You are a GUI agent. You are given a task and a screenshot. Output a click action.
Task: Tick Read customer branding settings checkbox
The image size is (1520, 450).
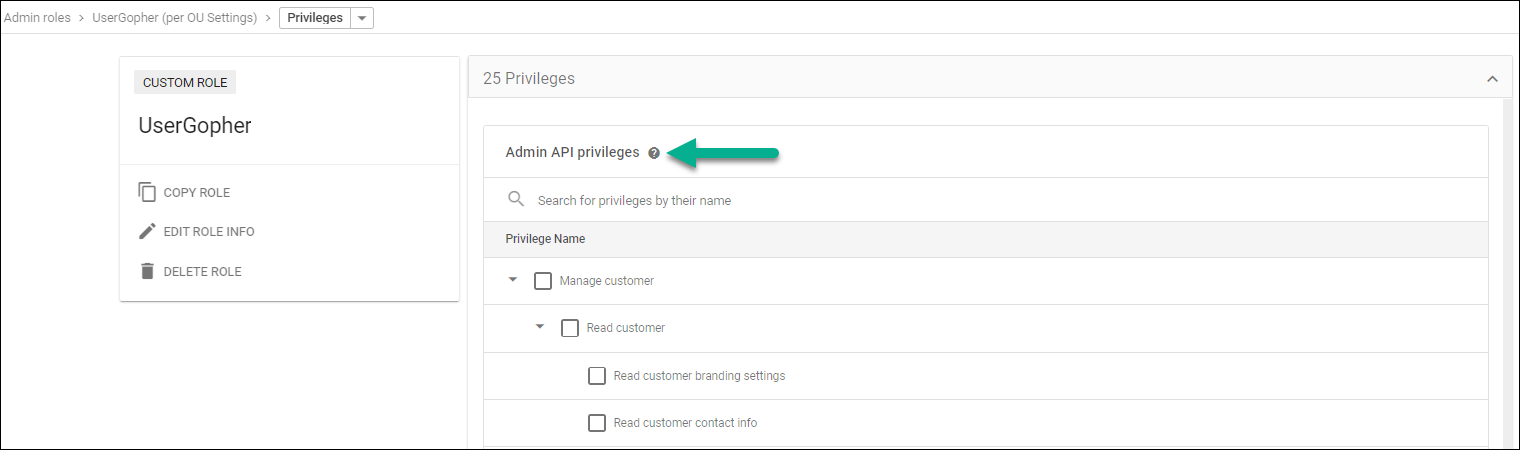(x=597, y=376)
